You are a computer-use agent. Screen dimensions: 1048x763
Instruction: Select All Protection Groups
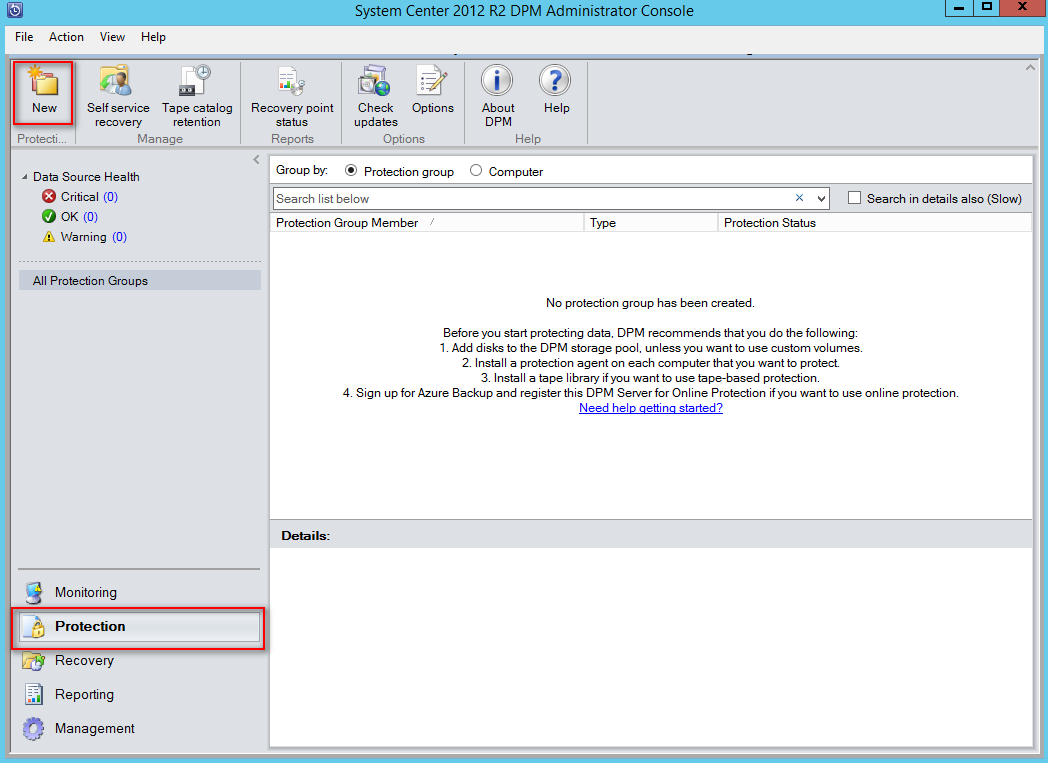tap(140, 281)
